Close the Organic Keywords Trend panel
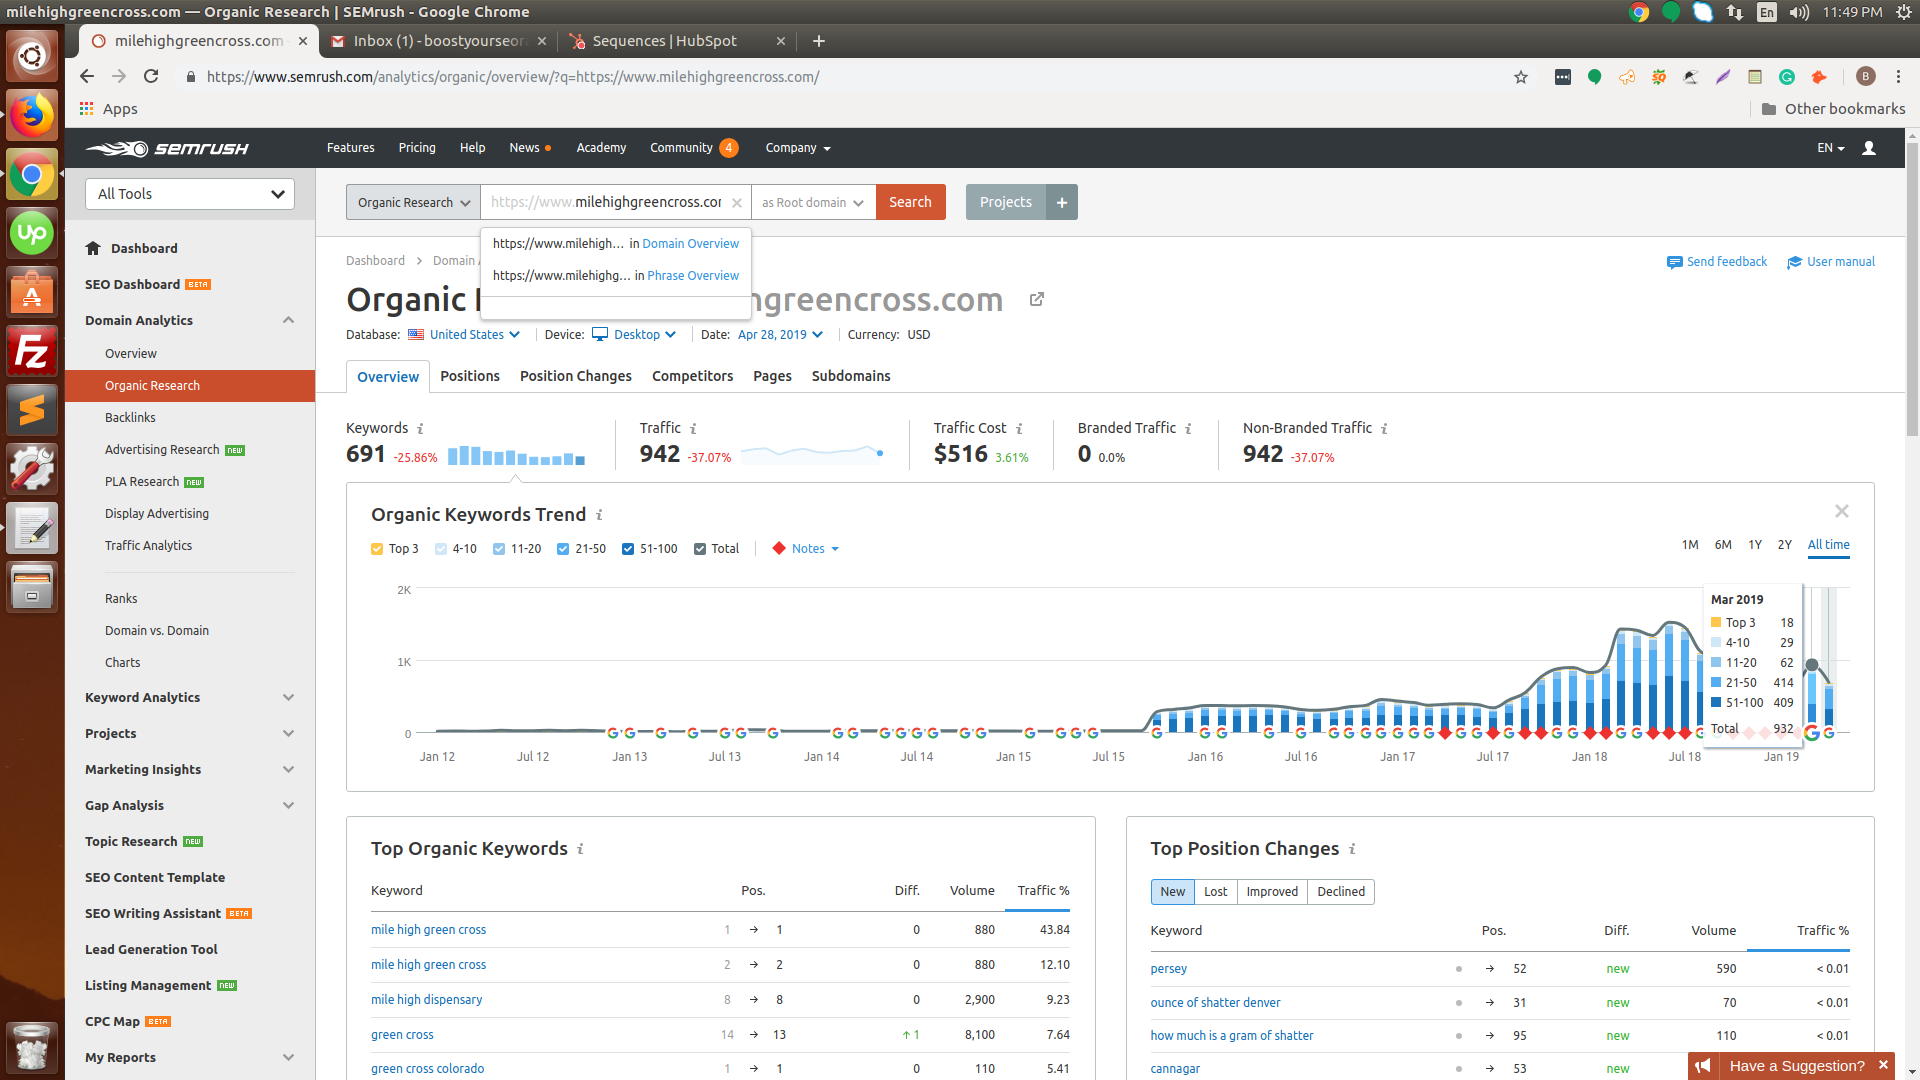 point(1842,511)
